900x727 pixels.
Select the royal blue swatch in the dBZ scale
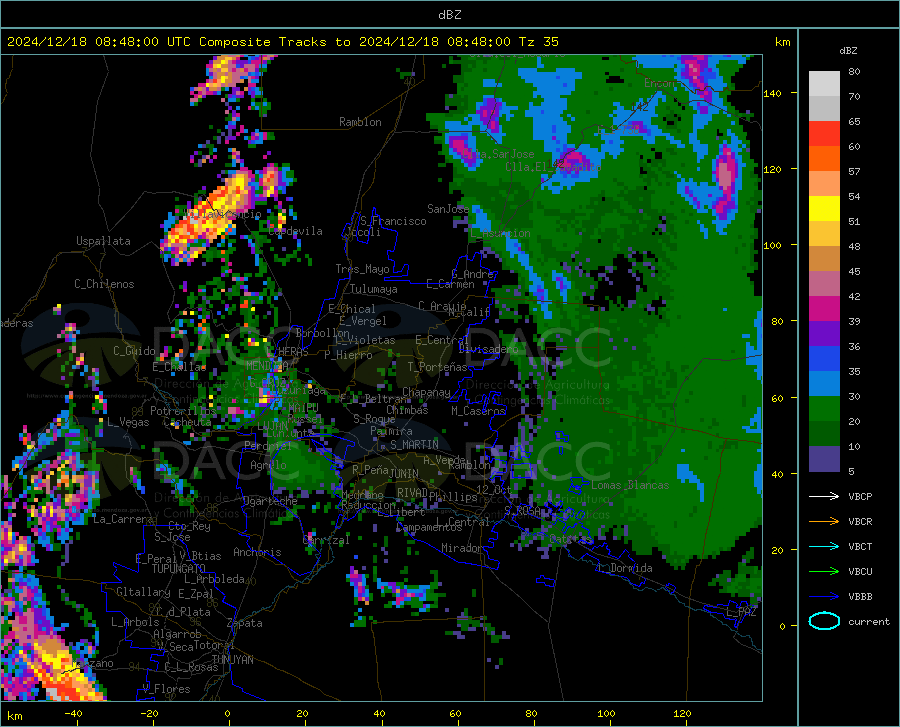click(x=824, y=359)
